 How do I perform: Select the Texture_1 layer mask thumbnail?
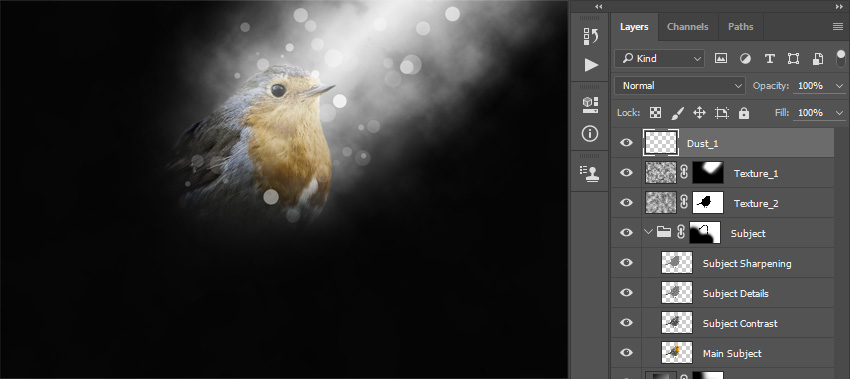(x=707, y=173)
